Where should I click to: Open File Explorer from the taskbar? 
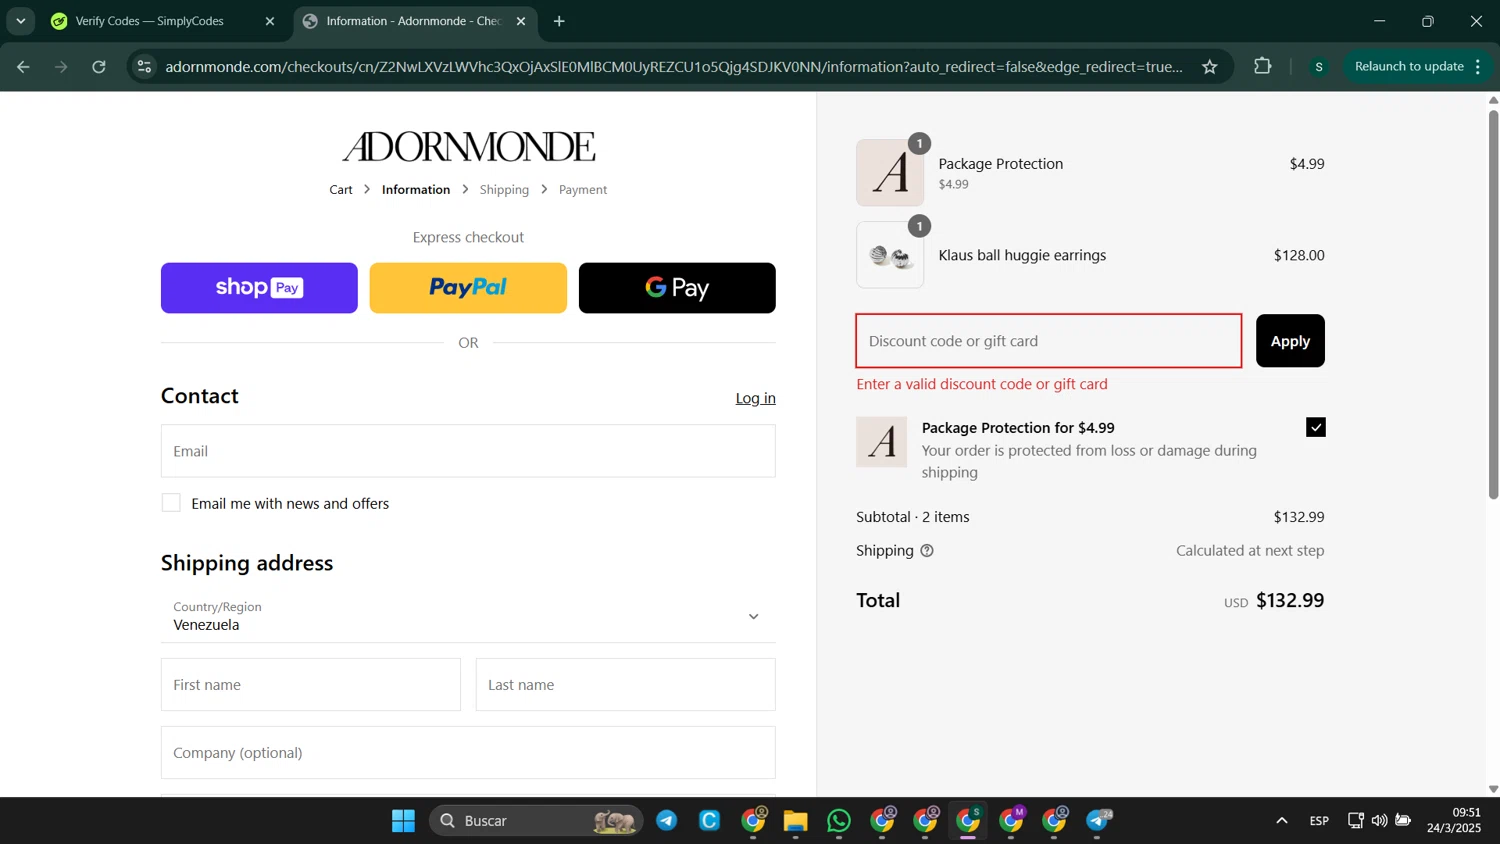pos(796,821)
